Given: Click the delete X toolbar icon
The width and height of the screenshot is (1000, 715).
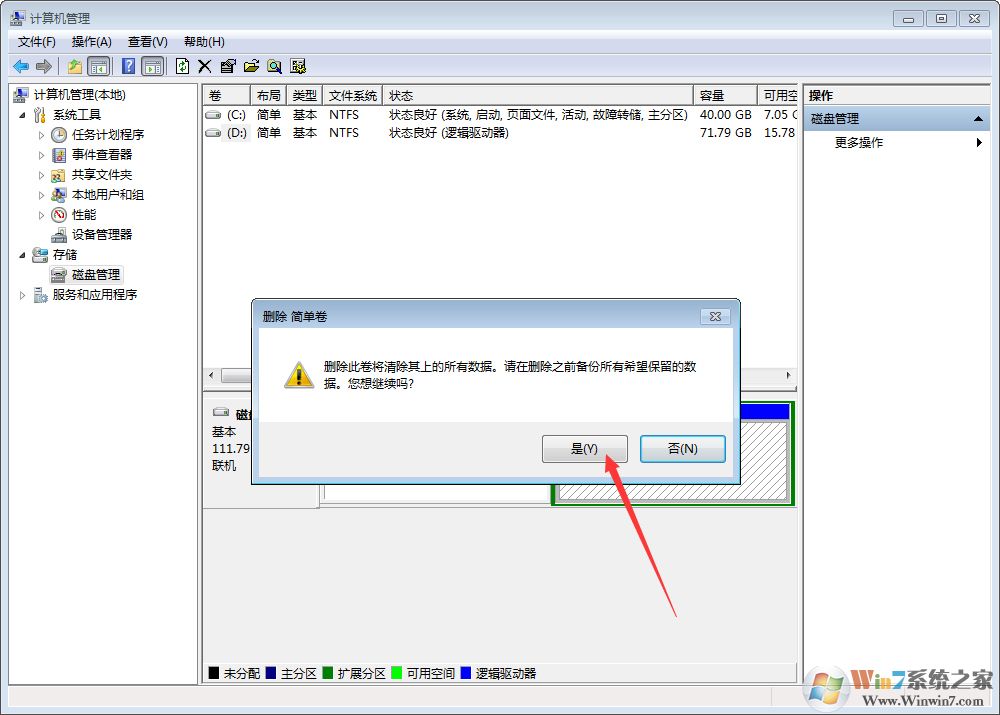Looking at the screenshot, I should point(203,66).
